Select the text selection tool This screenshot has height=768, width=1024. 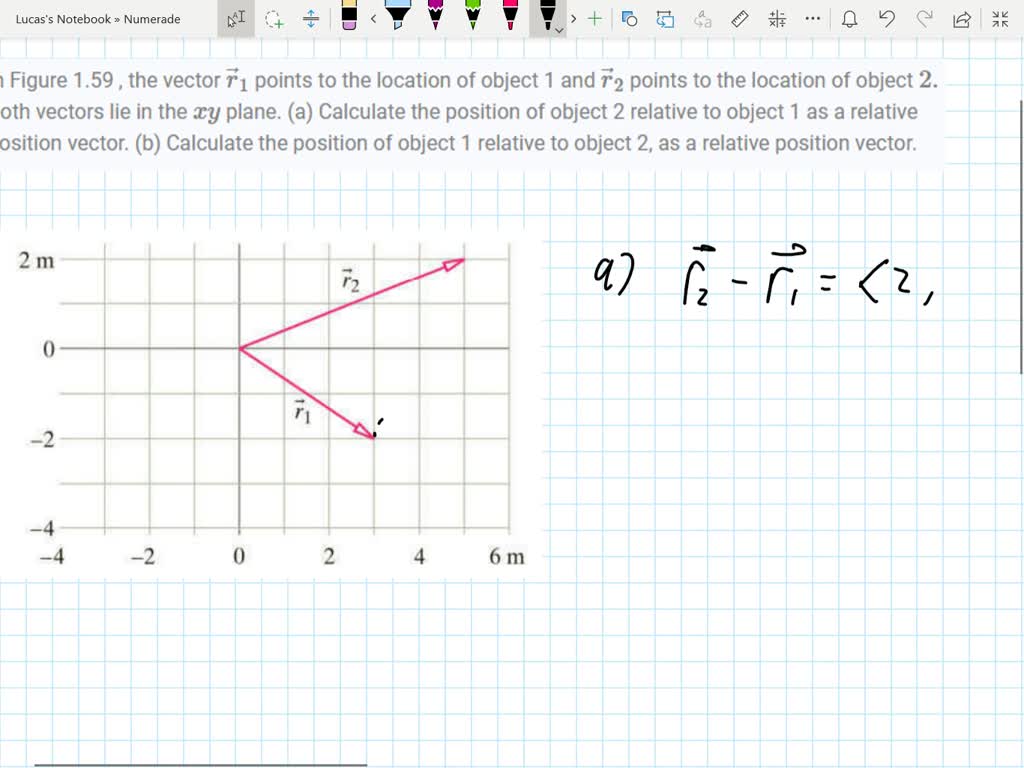click(236, 18)
